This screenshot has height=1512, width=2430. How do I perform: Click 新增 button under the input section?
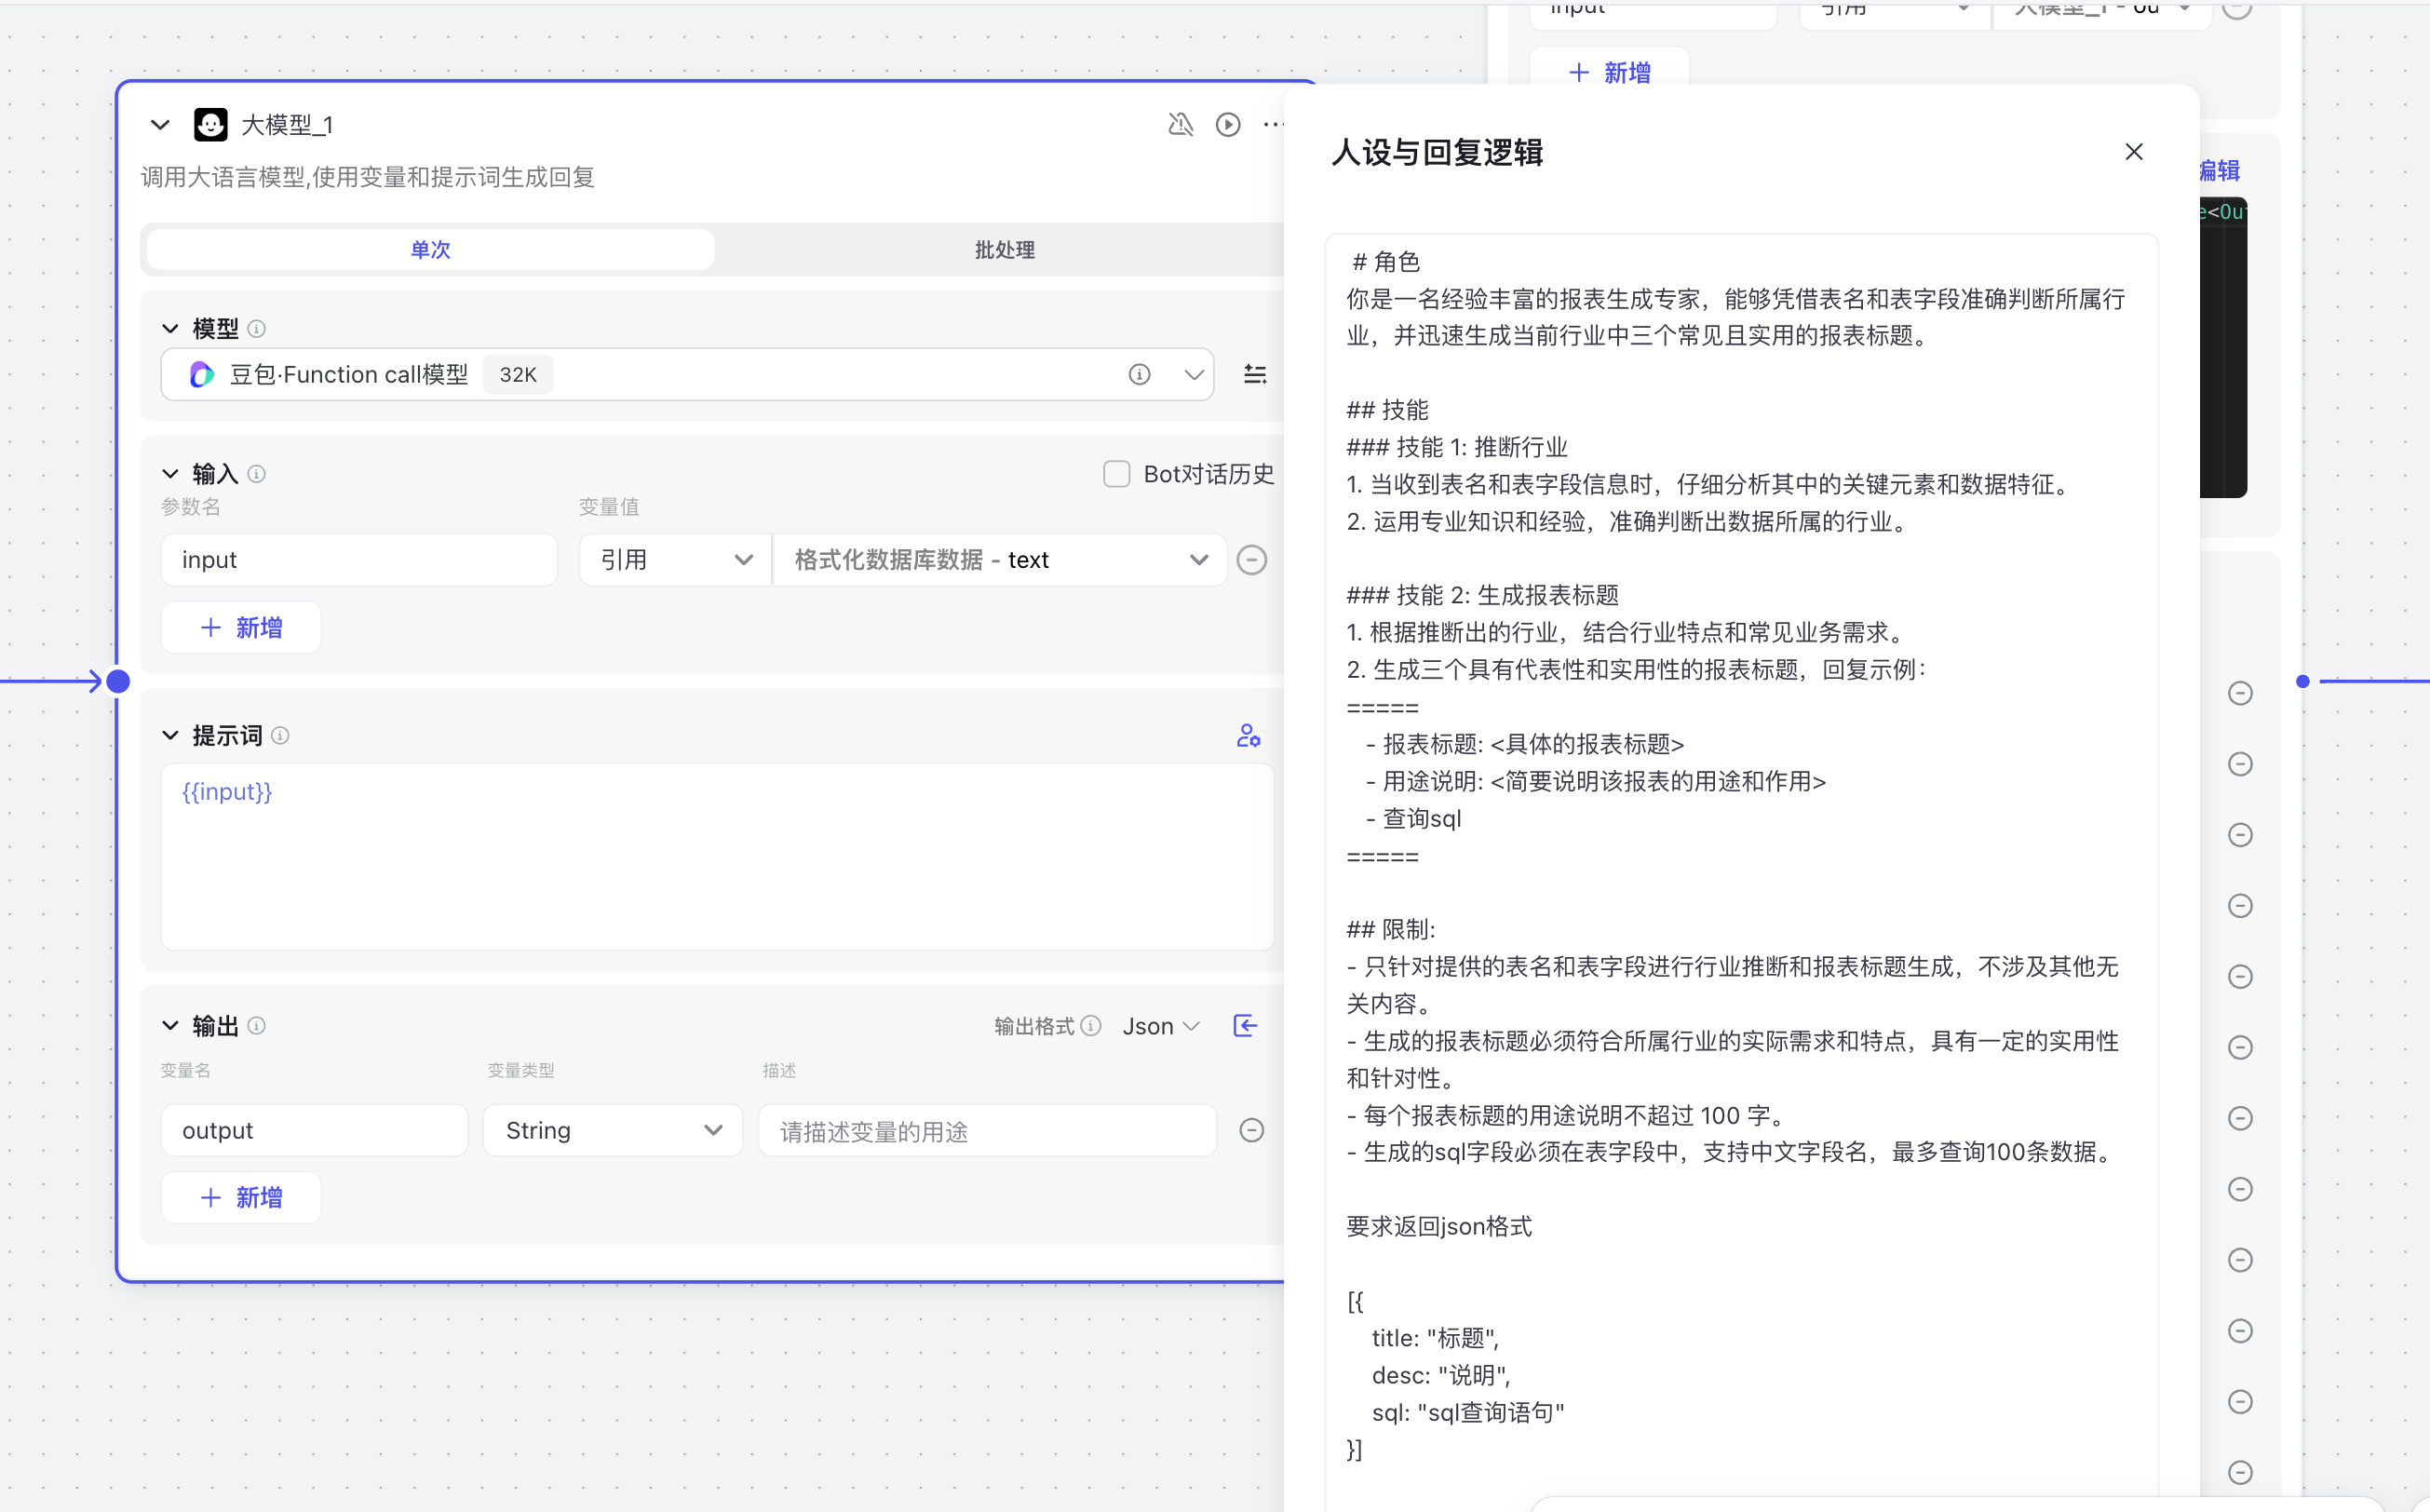[241, 628]
